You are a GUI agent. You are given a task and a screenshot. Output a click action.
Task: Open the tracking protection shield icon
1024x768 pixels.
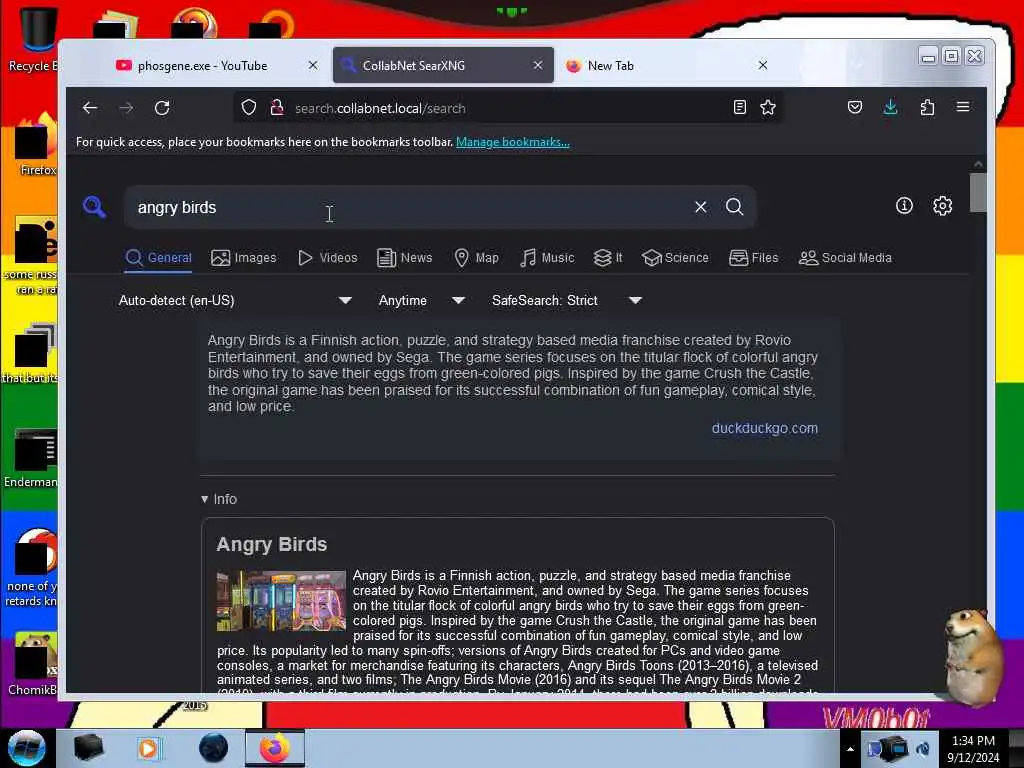click(x=249, y=108)
